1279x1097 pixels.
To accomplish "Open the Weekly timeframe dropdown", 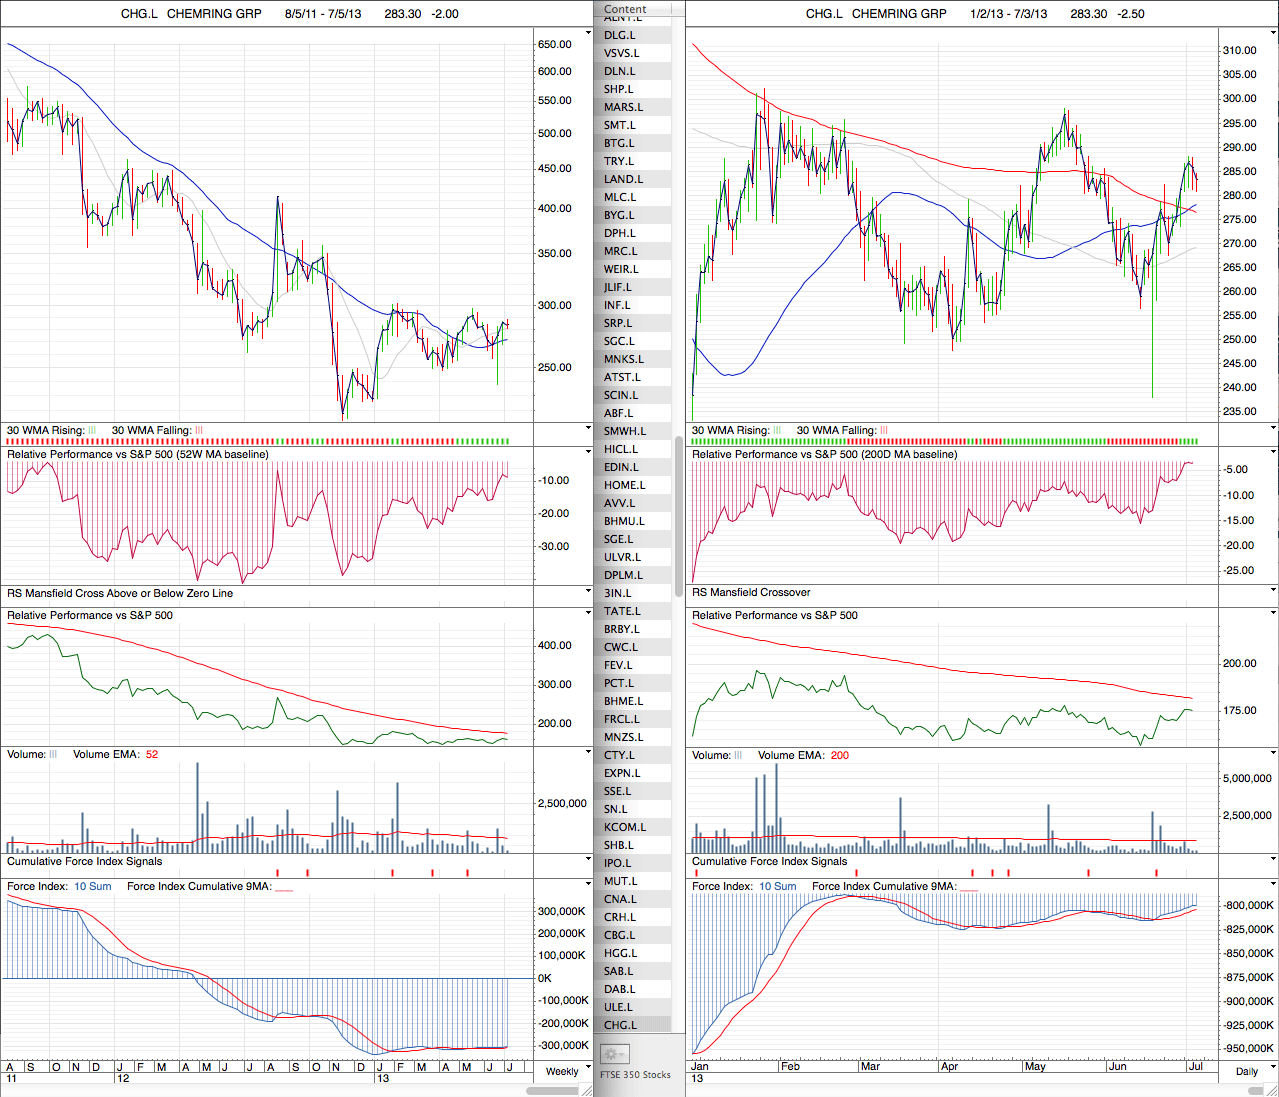I will (x=568, y=1071).
